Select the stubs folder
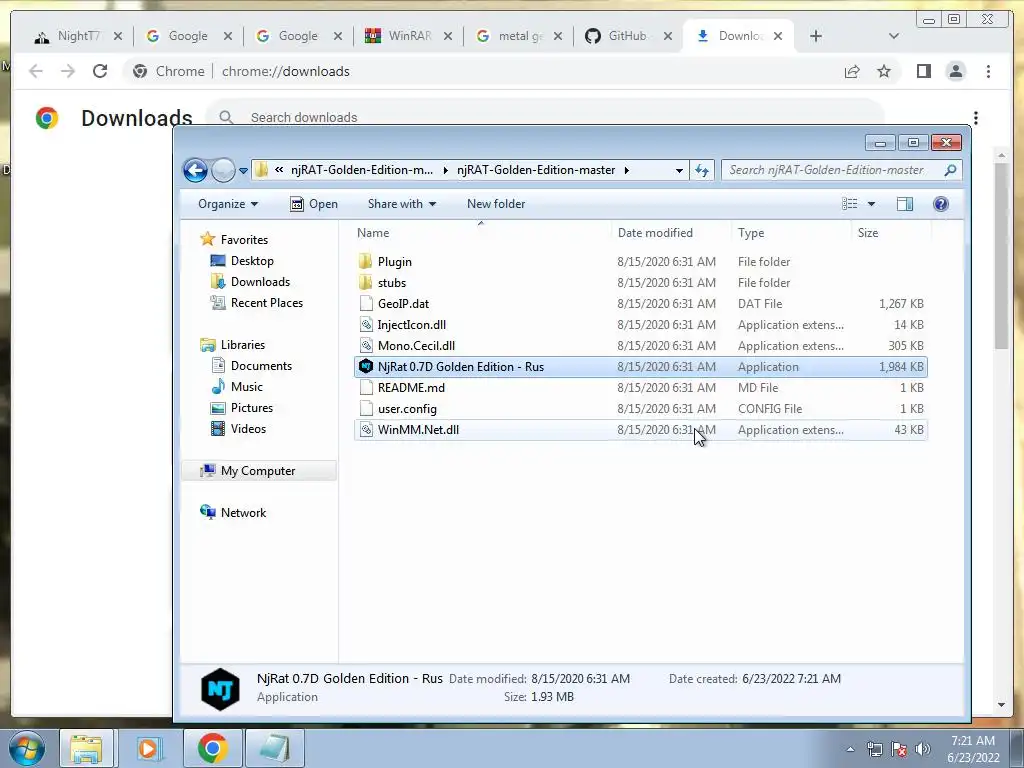Viewport: 1024px width, 768px height. click(640, 283)
